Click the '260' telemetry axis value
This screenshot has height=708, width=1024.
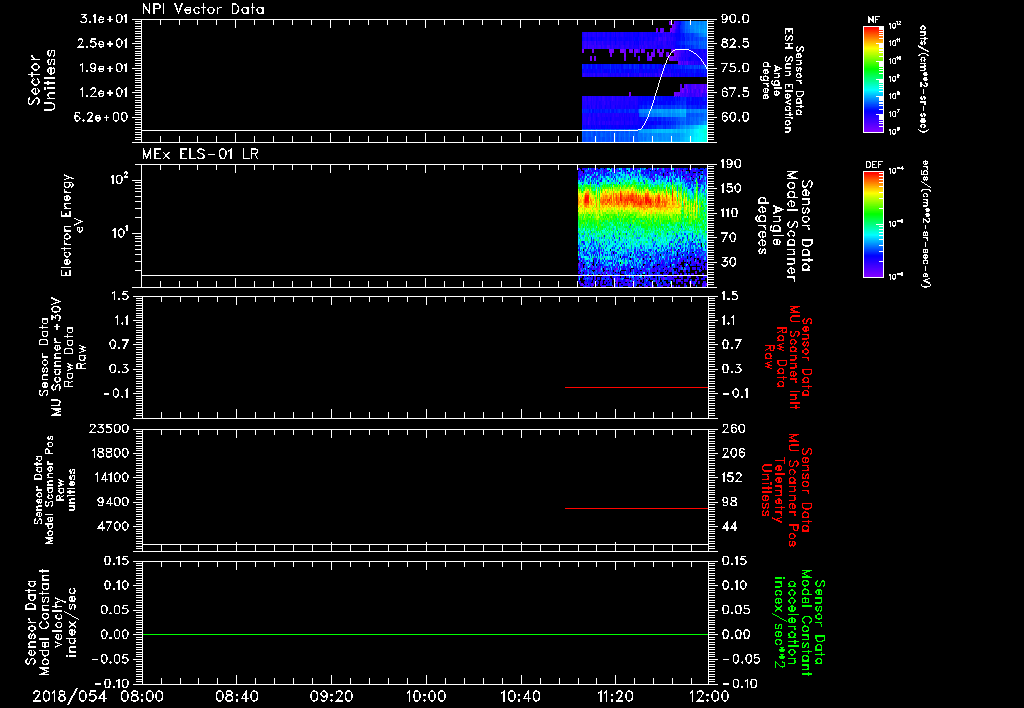[x=732, y=428]
